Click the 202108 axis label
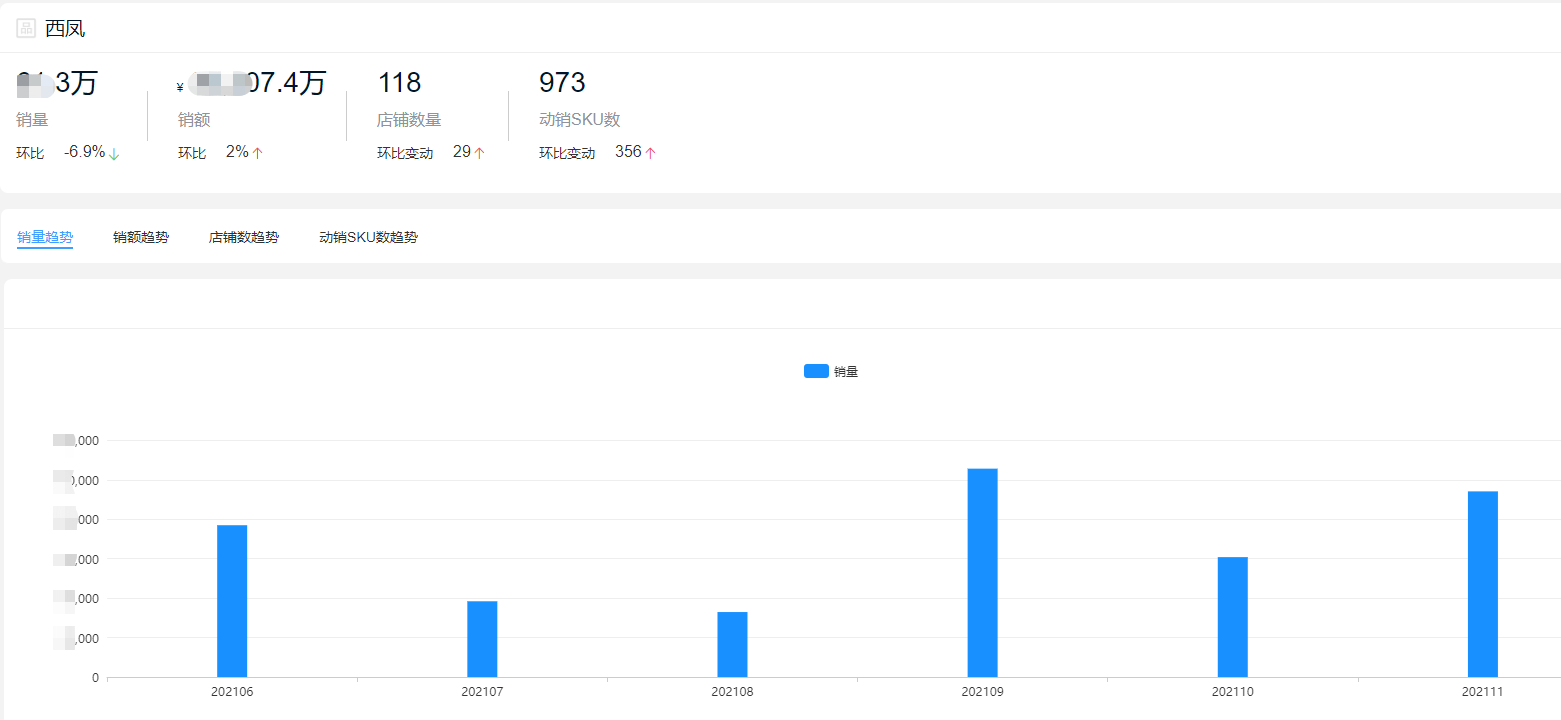Screen dimensions: 1561x720 tap(732, 691)
